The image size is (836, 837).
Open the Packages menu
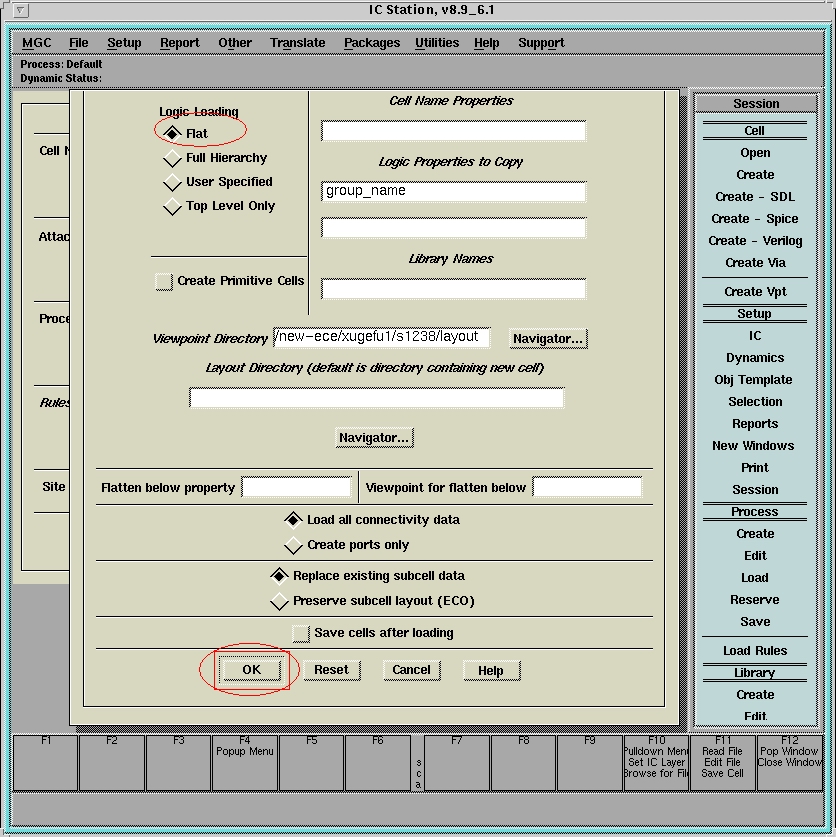click(371, 43)
